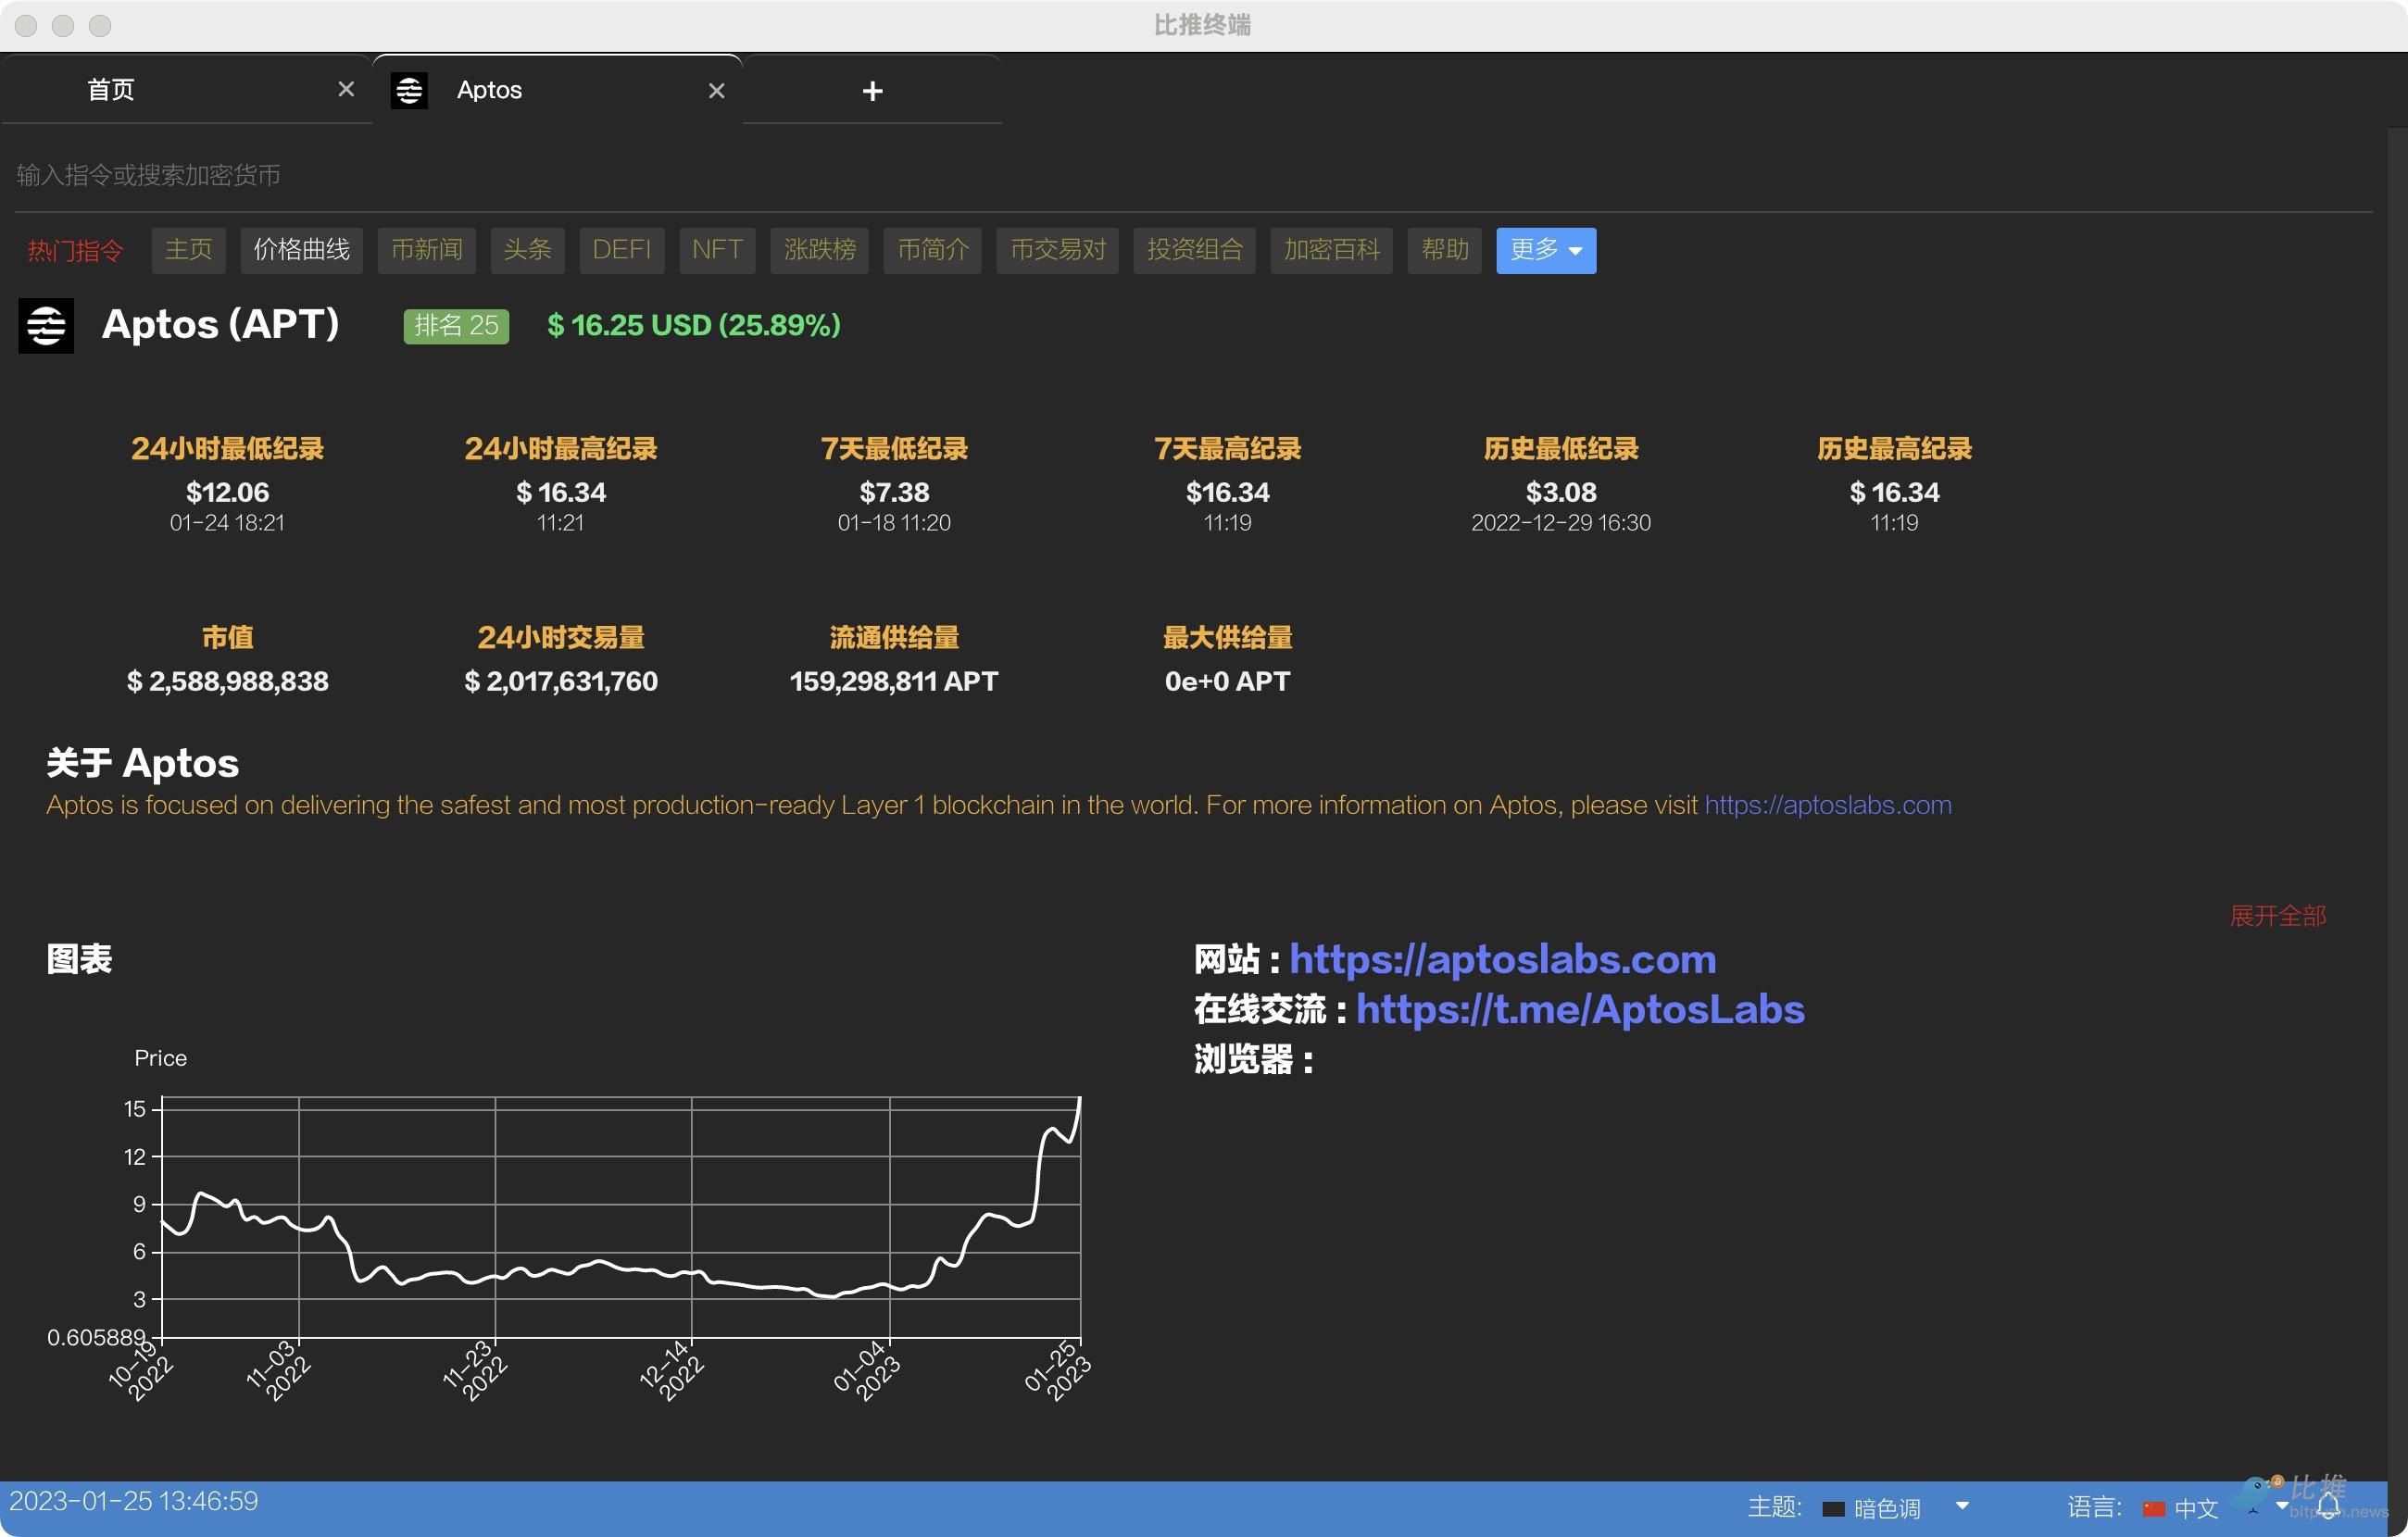The height and width of the screenshot is (1537, 2408).
Task: Click the Aptos logo beside coin title
Action: coord(46,325)
